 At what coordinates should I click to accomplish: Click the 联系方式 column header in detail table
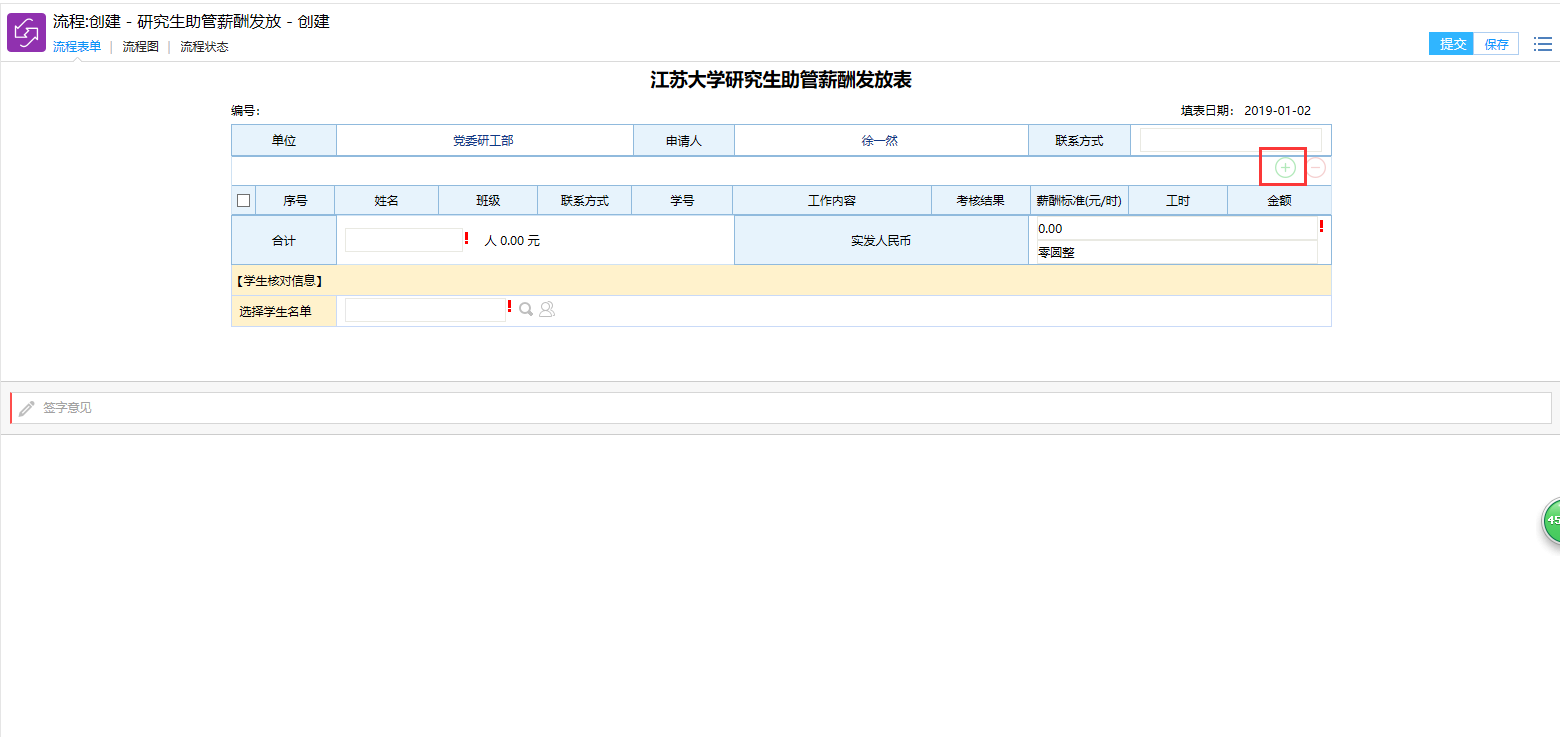pyautogui.click(x=585, y=200)
